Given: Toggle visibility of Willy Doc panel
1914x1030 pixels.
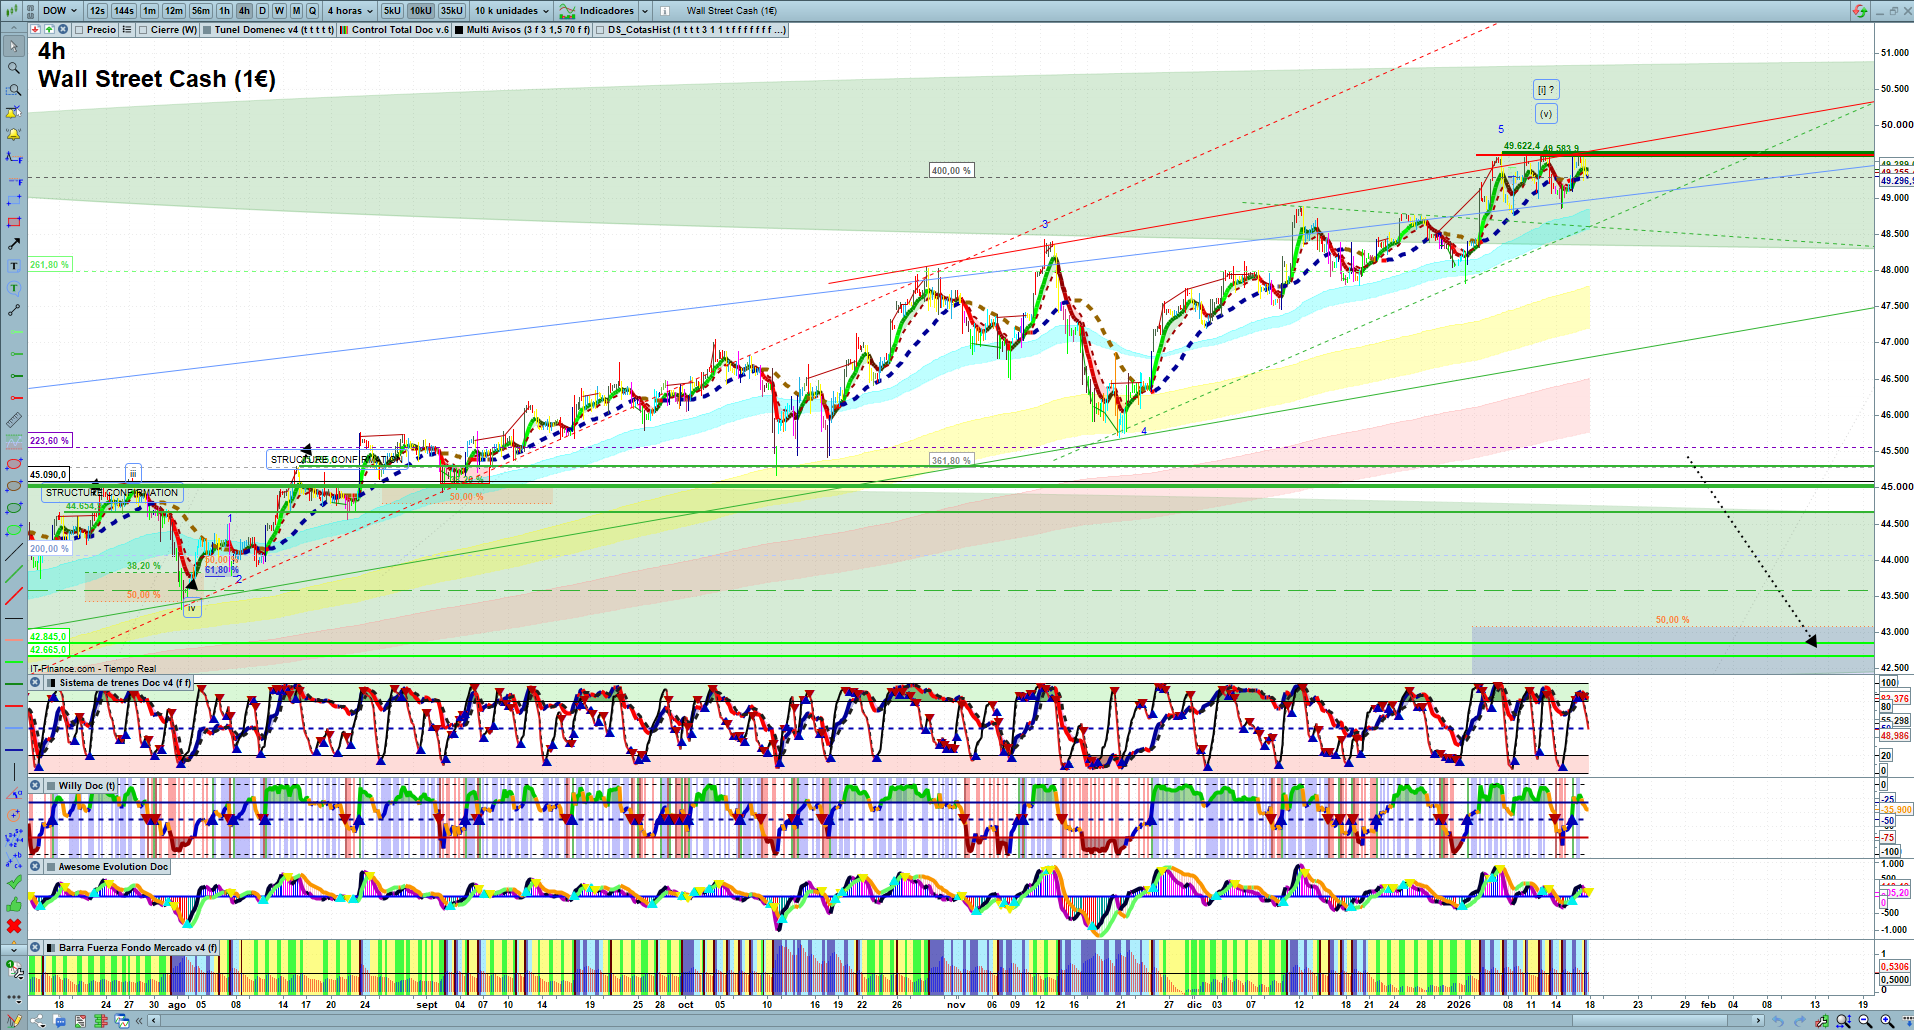Looking at the screenshot, I should (x=49, y=786).
